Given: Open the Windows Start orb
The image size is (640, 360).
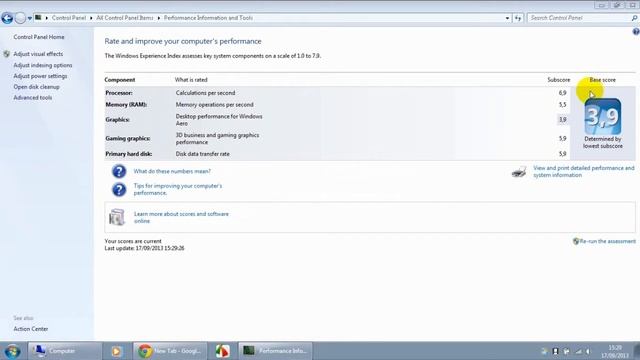Looking at the screenshot, I should pos(12,351).
